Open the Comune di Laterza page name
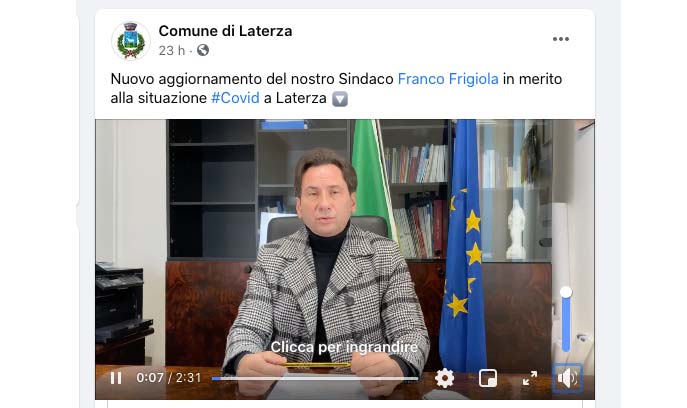687x408 pixels. [x=225, y=31]
